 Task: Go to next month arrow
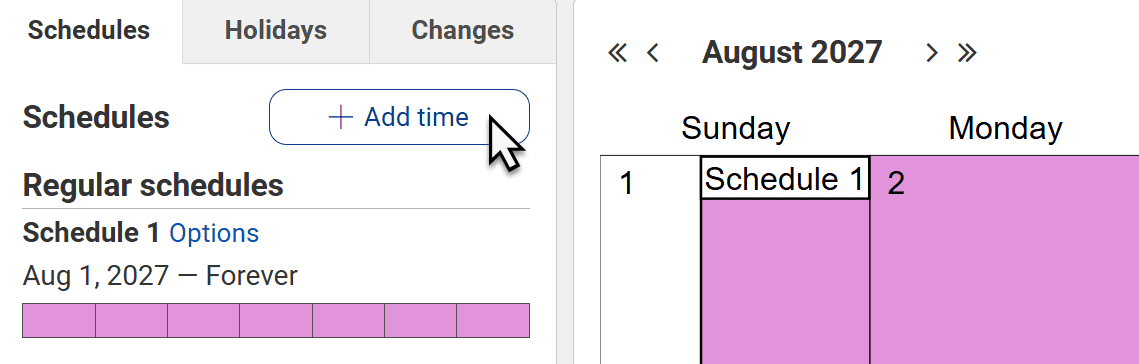click(x=931, y=53)
